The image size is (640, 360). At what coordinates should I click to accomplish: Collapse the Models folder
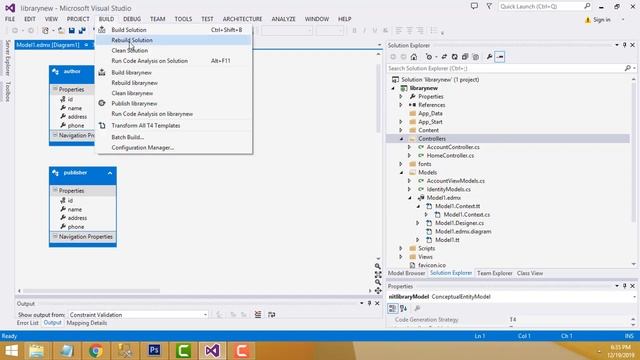point(401,172)
